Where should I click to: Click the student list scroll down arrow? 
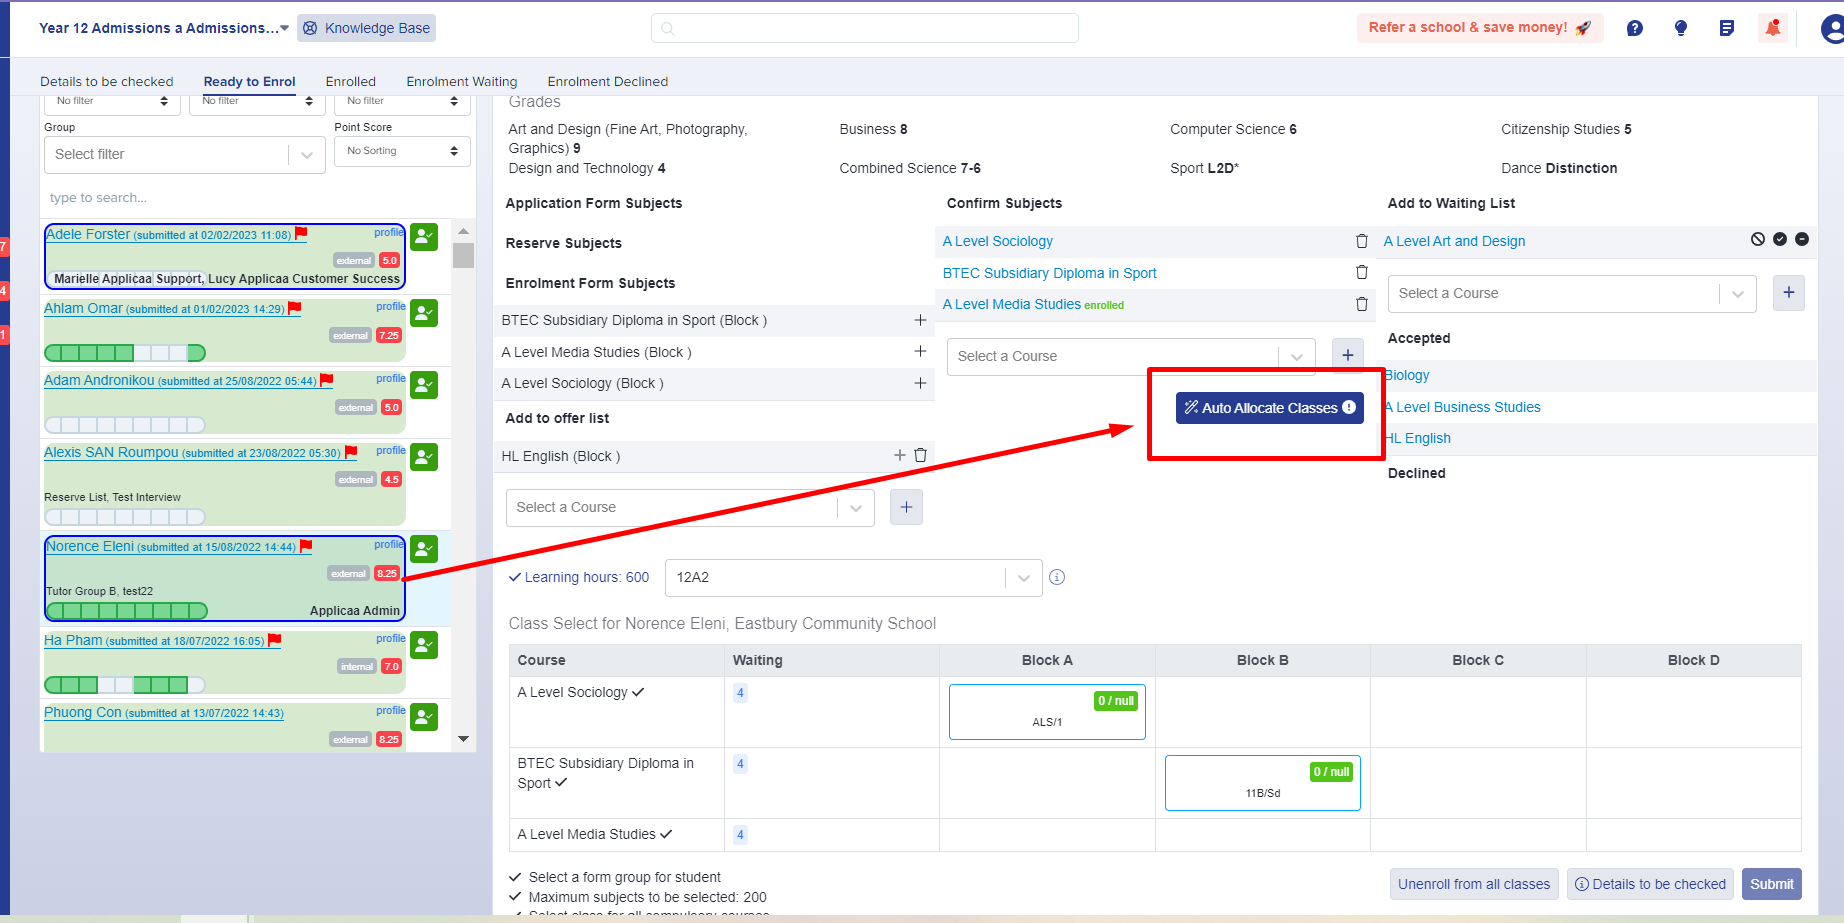[x=463, y=739]
